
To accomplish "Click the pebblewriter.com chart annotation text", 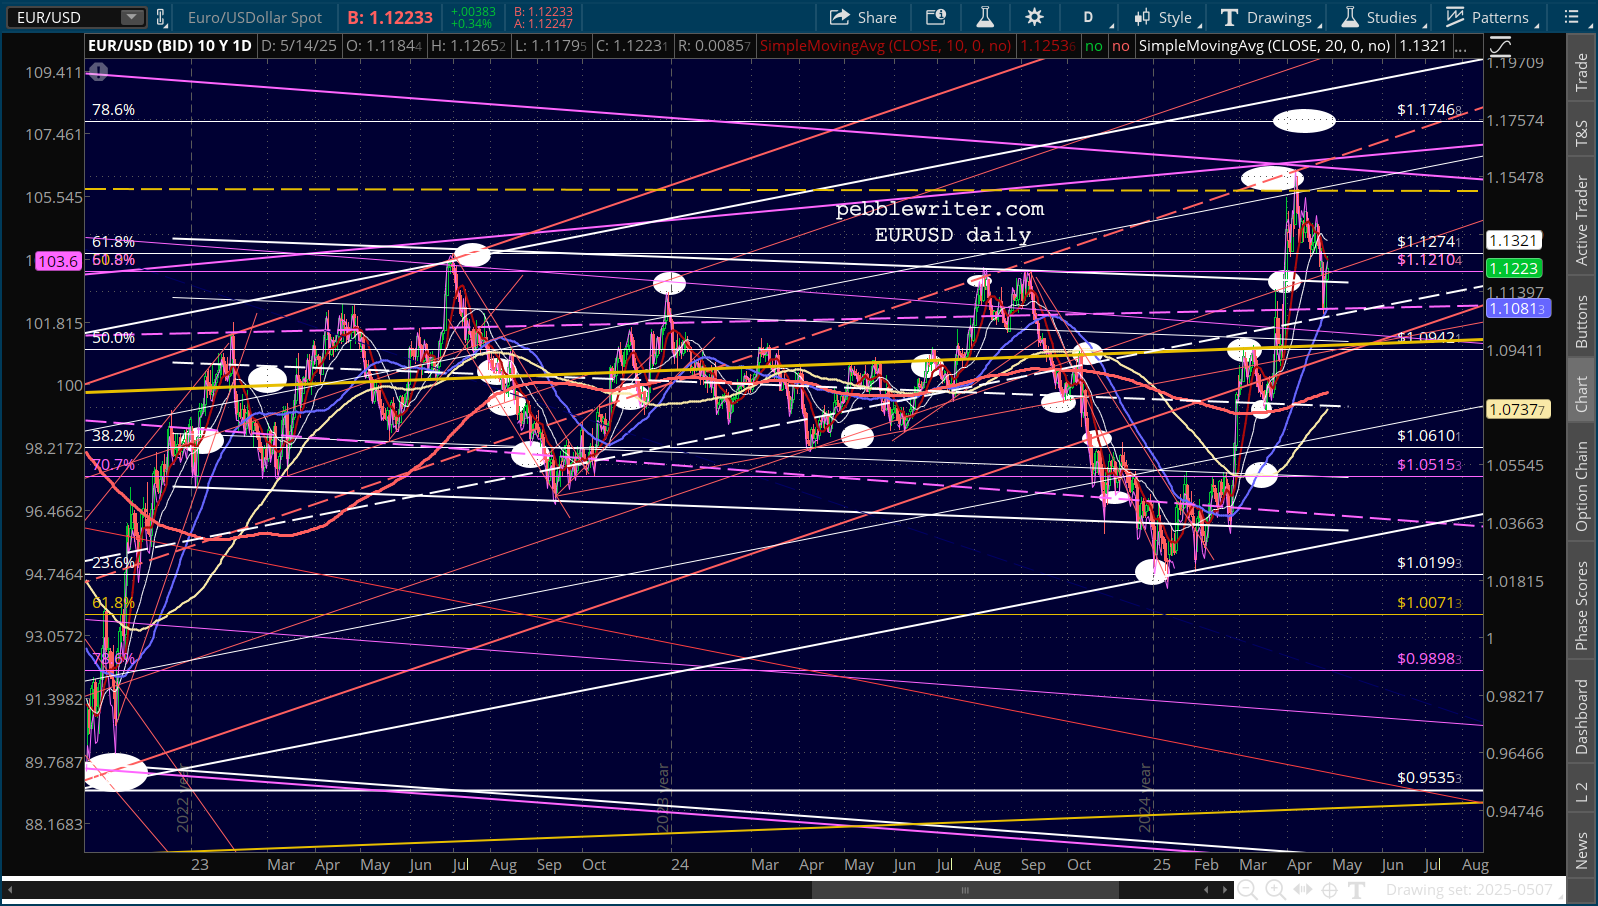I will 940,209.
